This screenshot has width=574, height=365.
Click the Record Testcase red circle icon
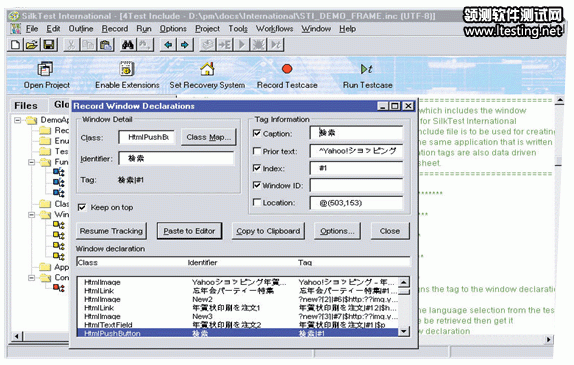click(x=287, y=69)
